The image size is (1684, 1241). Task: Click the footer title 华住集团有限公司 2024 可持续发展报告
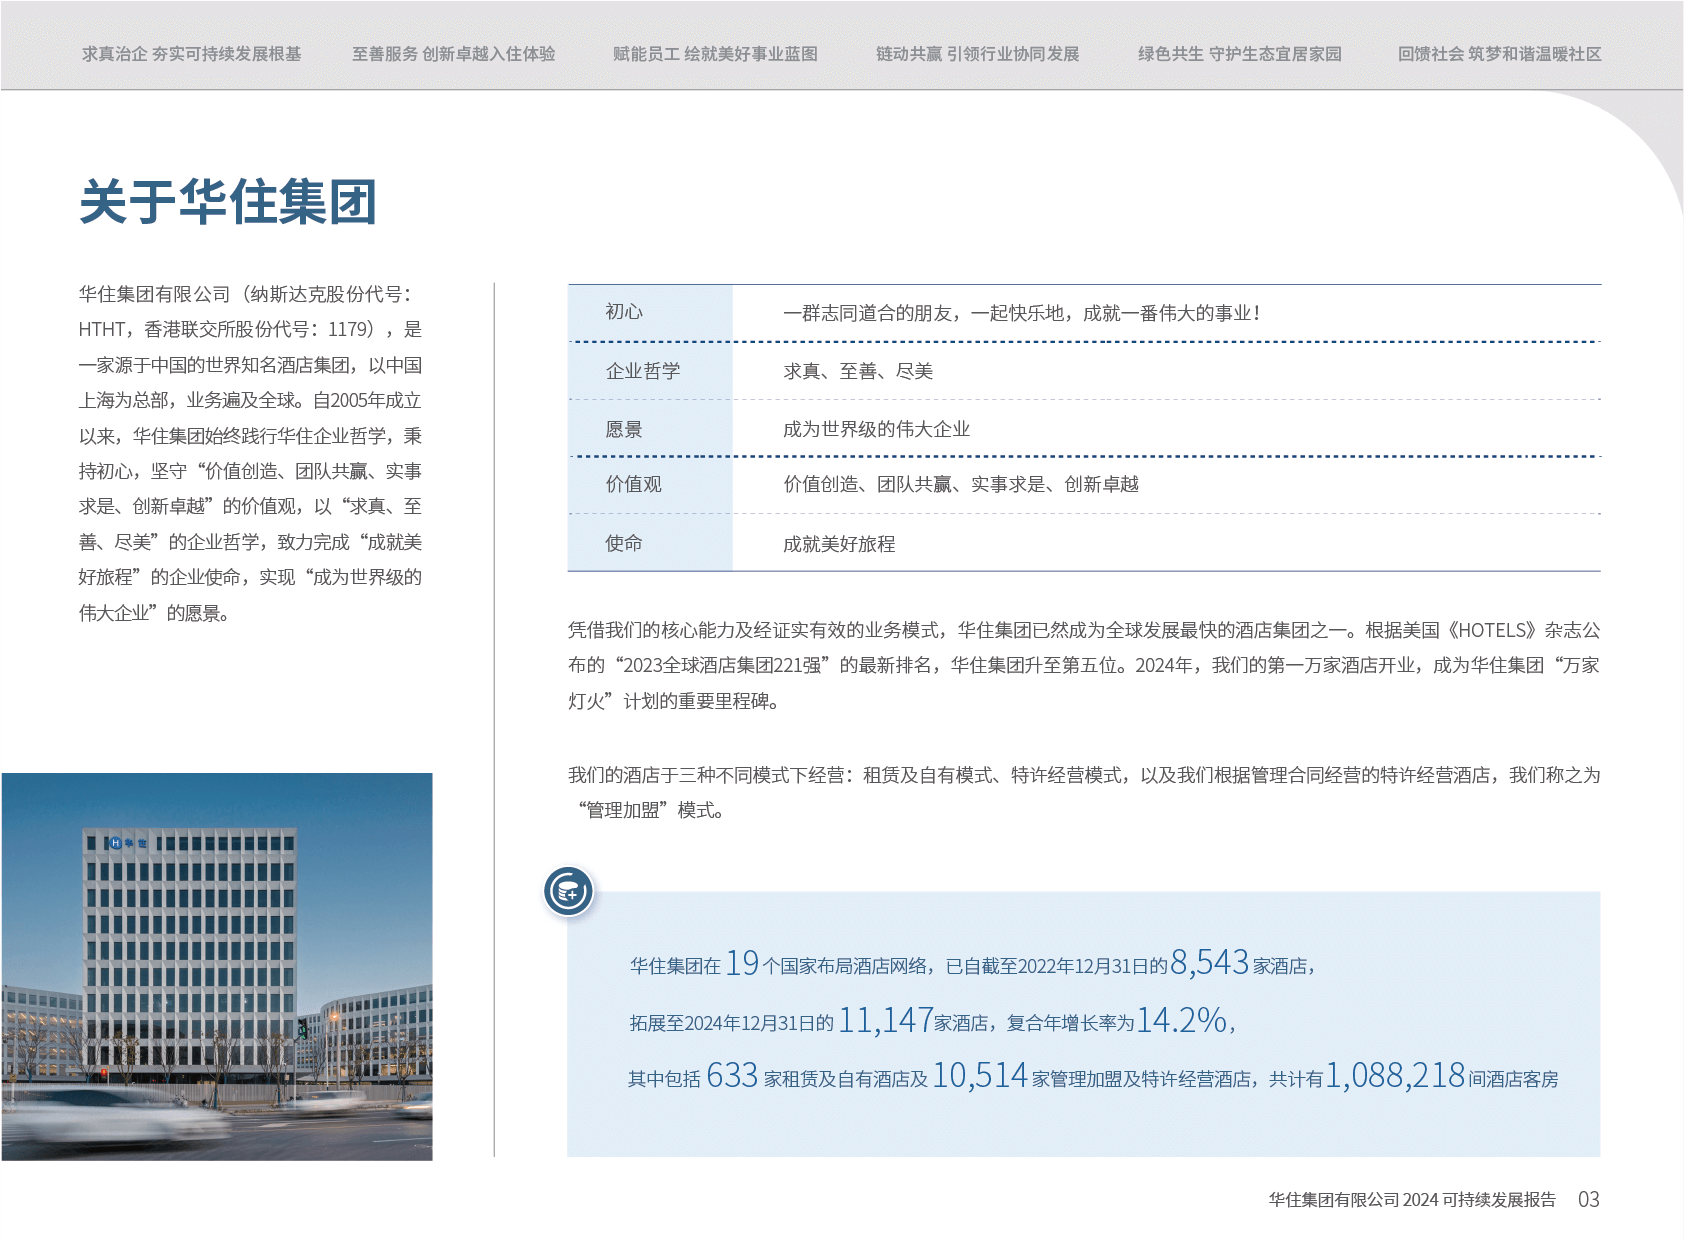(1412, 1199)
